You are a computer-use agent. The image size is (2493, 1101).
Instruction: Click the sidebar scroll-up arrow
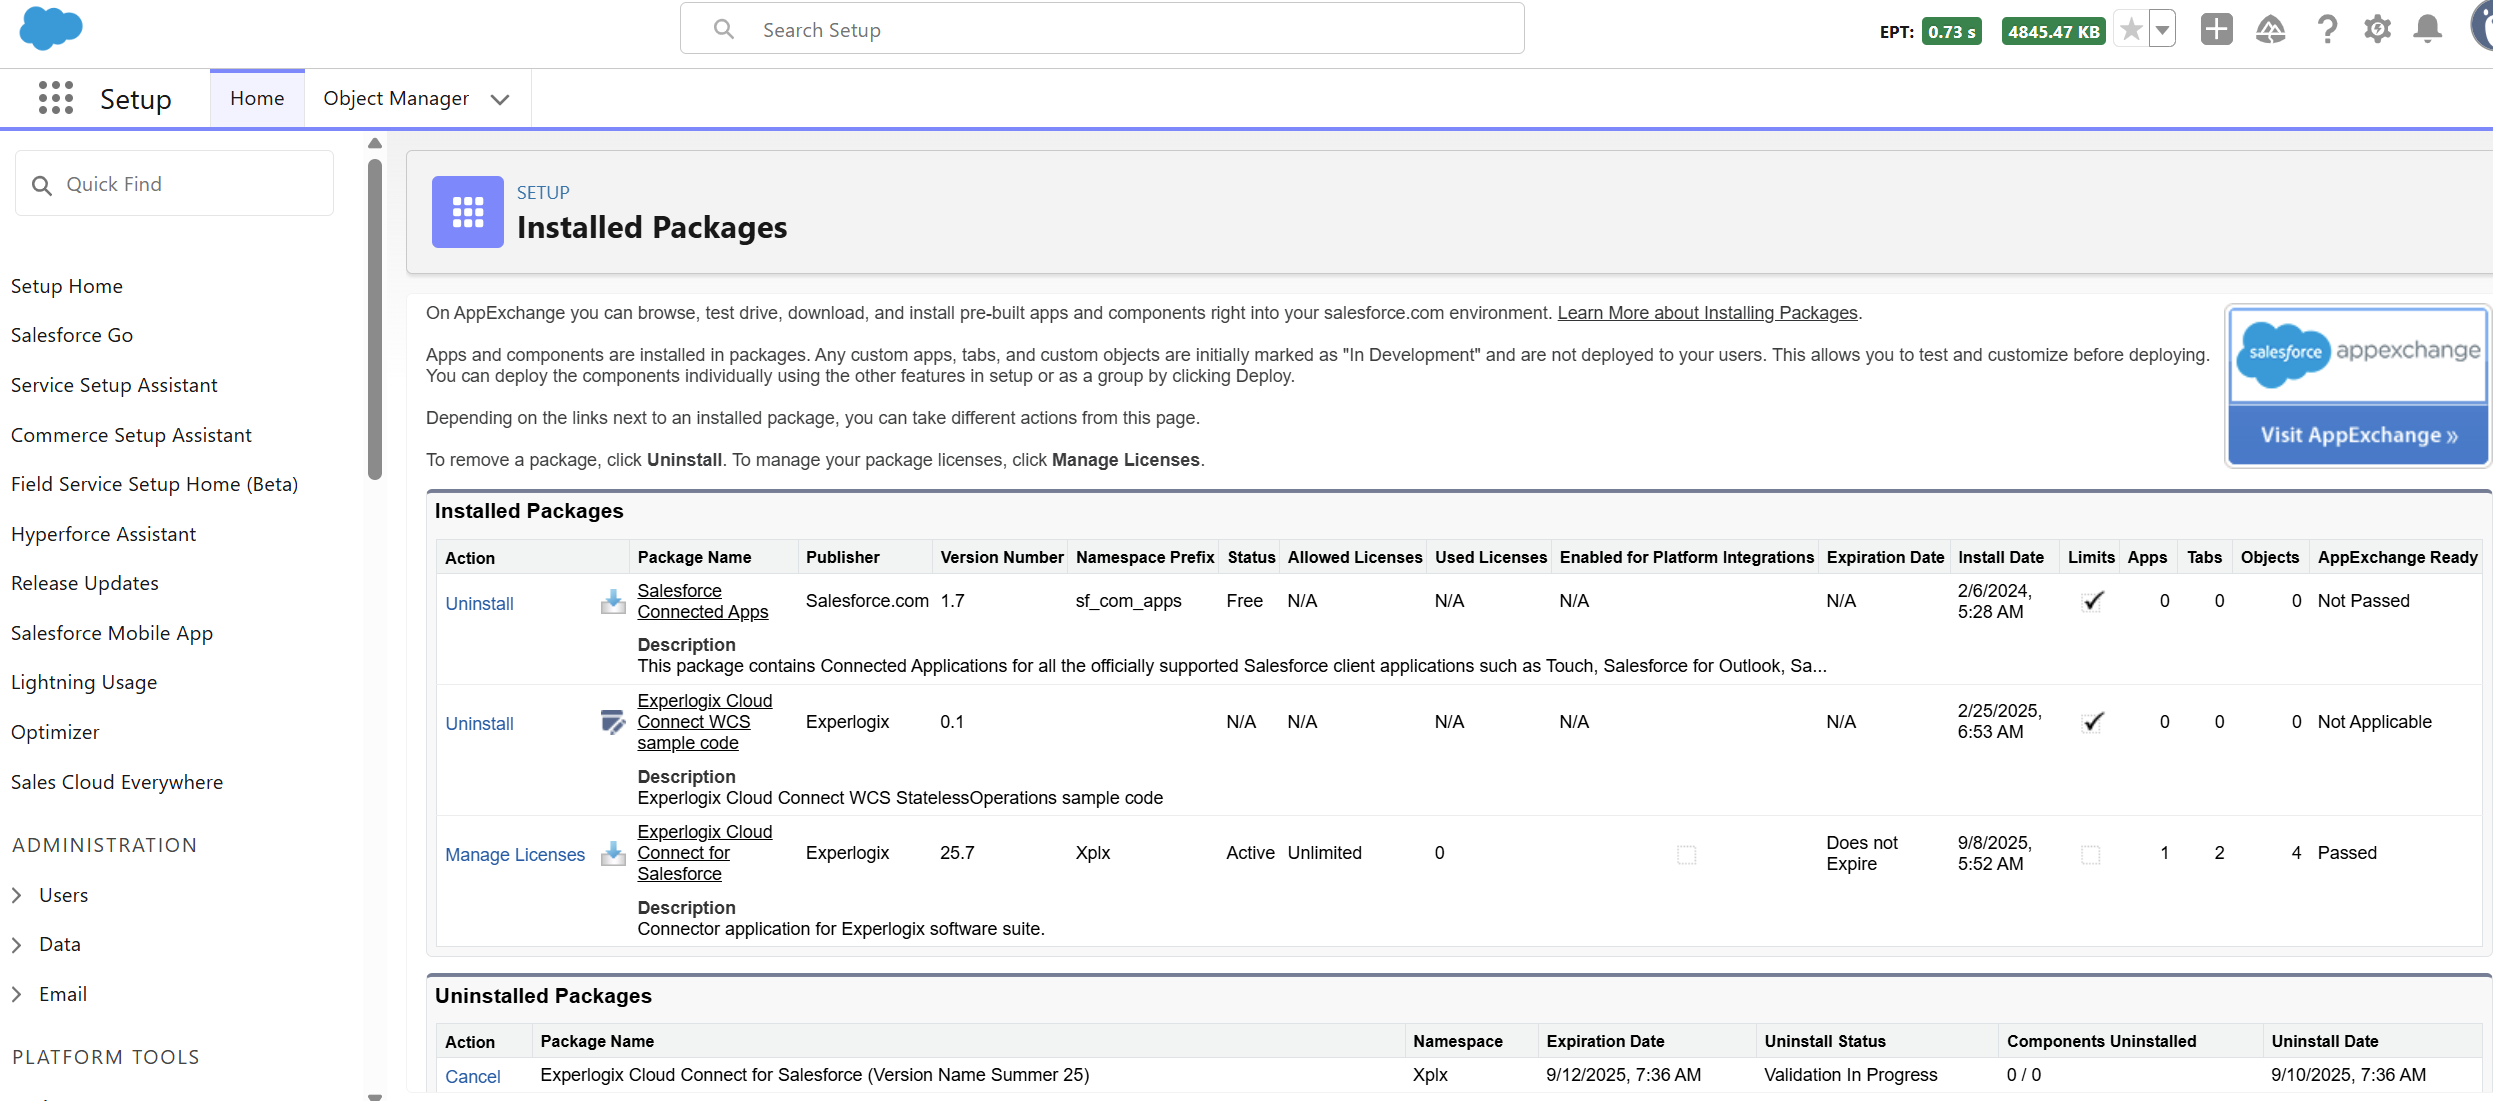point(375,143)
